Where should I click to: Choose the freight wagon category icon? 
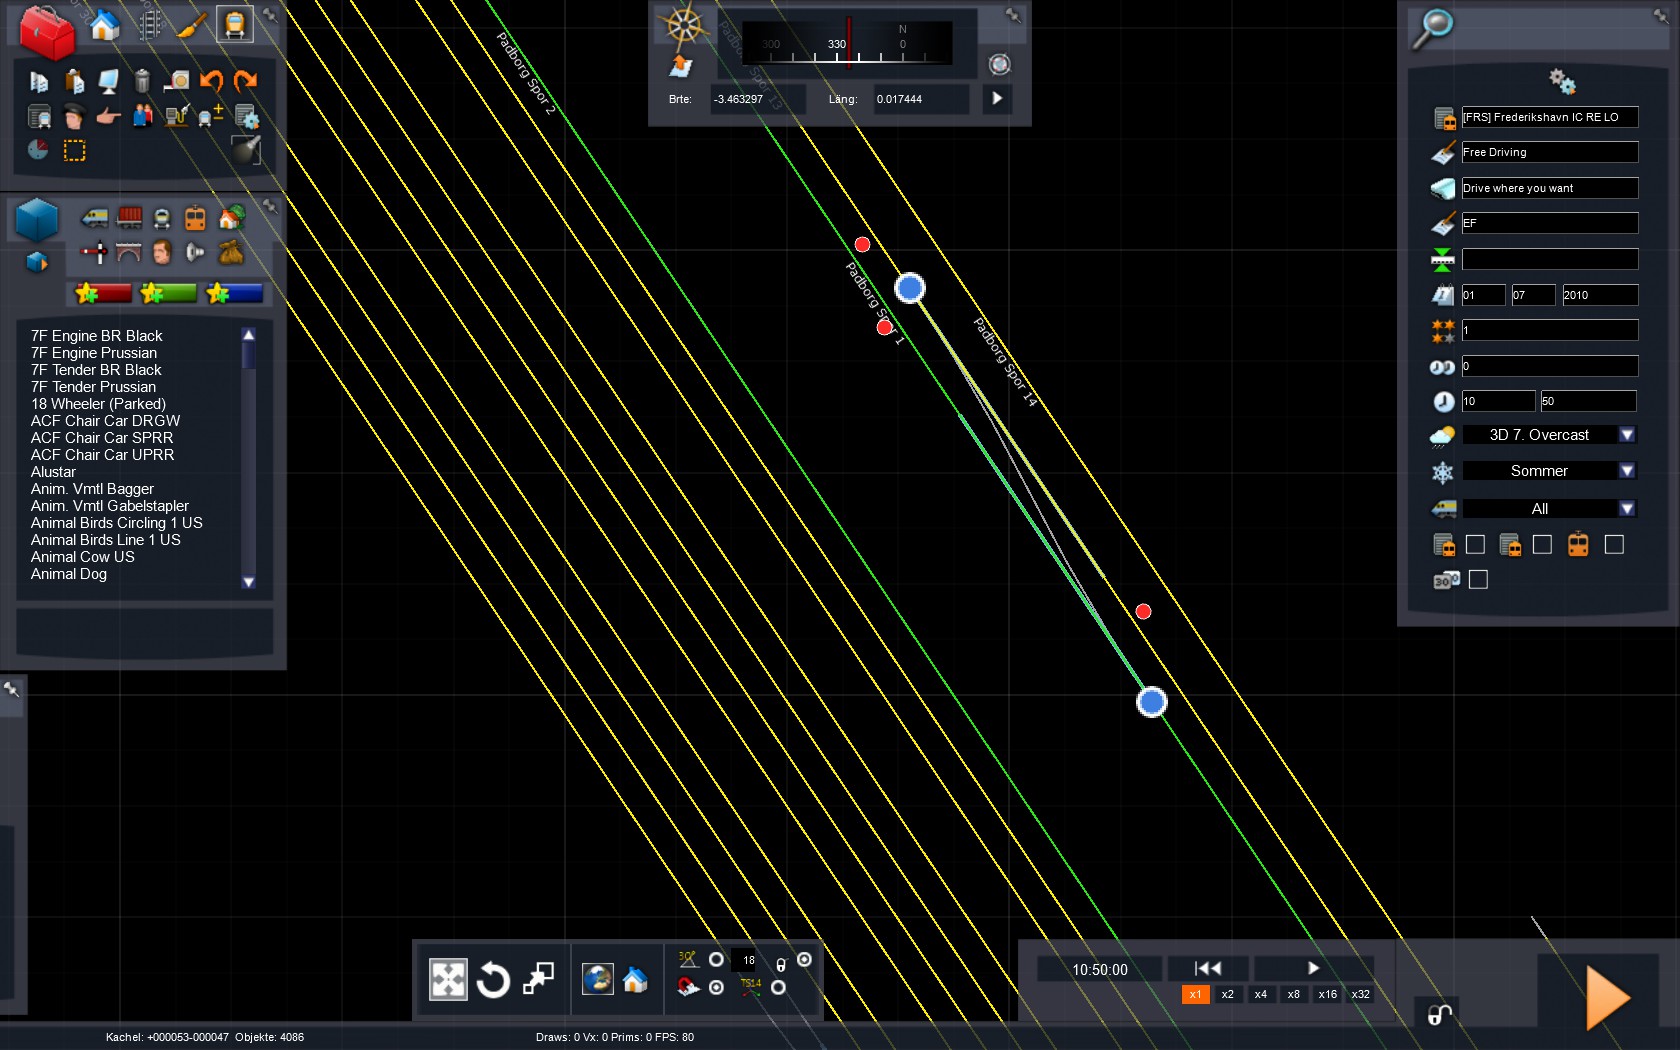click(129, 217)
